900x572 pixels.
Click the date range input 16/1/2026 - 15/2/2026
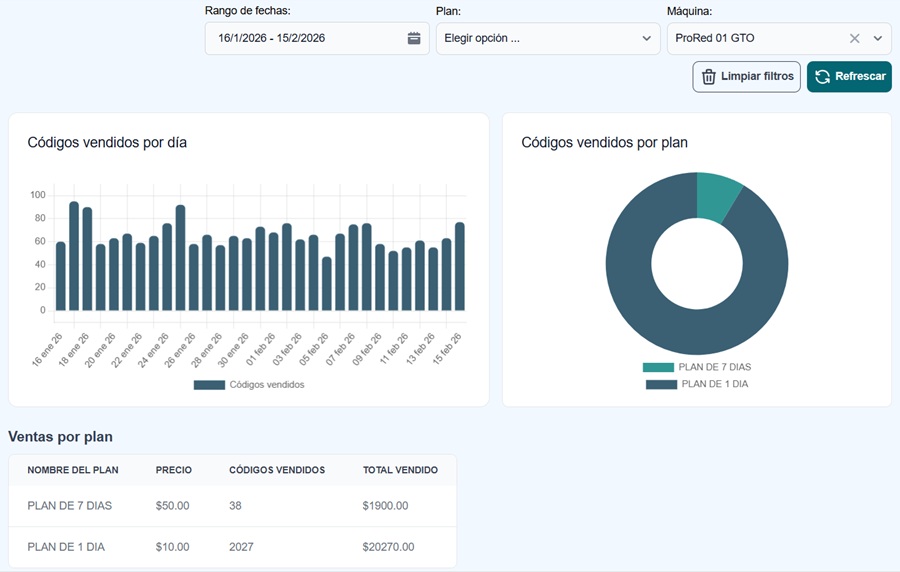click(300, 39)
